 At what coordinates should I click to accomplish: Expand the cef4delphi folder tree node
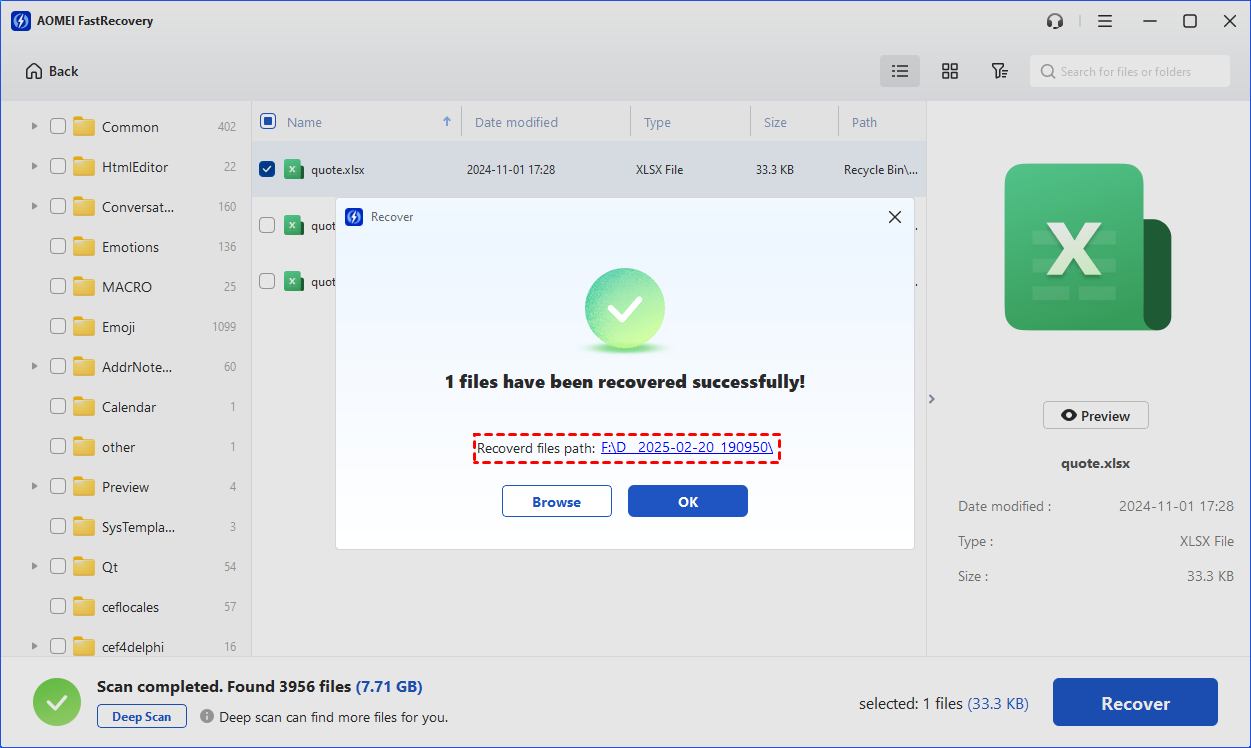click(x=34, y=646)
